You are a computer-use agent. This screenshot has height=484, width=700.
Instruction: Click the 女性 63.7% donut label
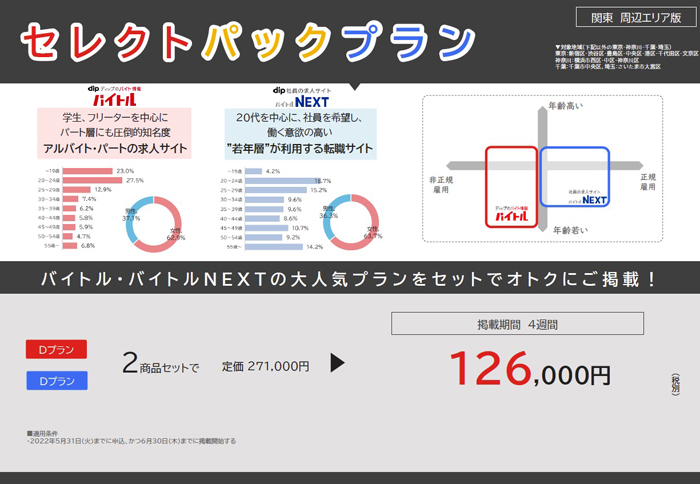click(x=373, y=233)
